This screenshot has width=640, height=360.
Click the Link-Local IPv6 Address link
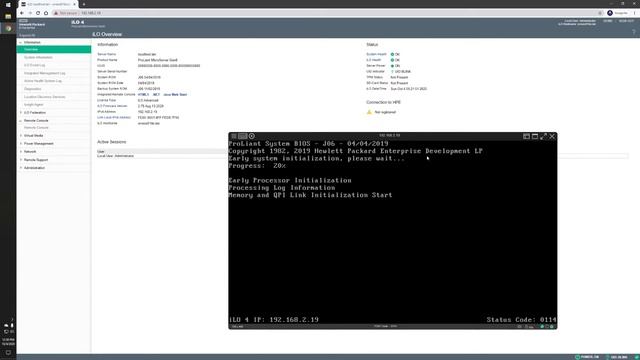tap(114, 118)
